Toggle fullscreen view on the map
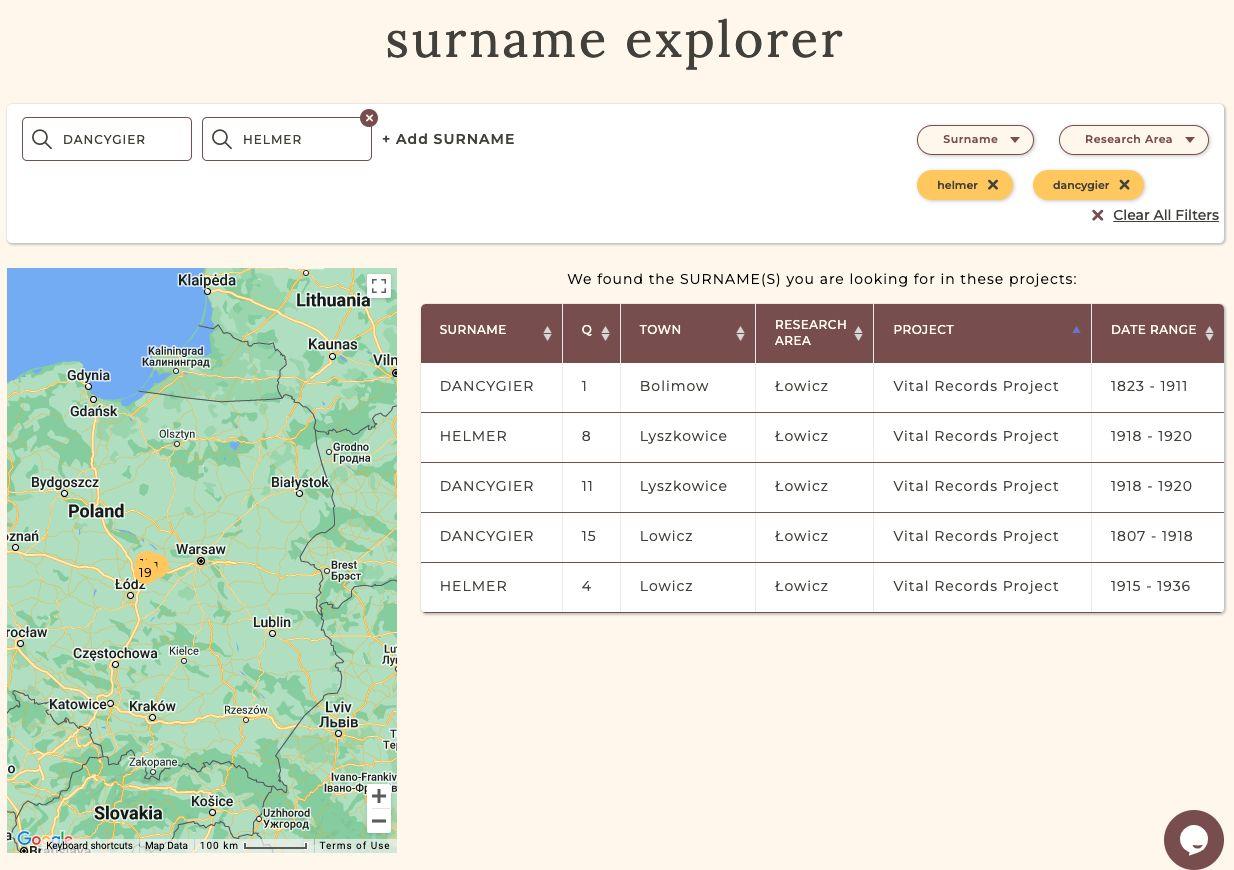Image resolution: width=1234 pixels, height=870 pixels. (378, 286)
